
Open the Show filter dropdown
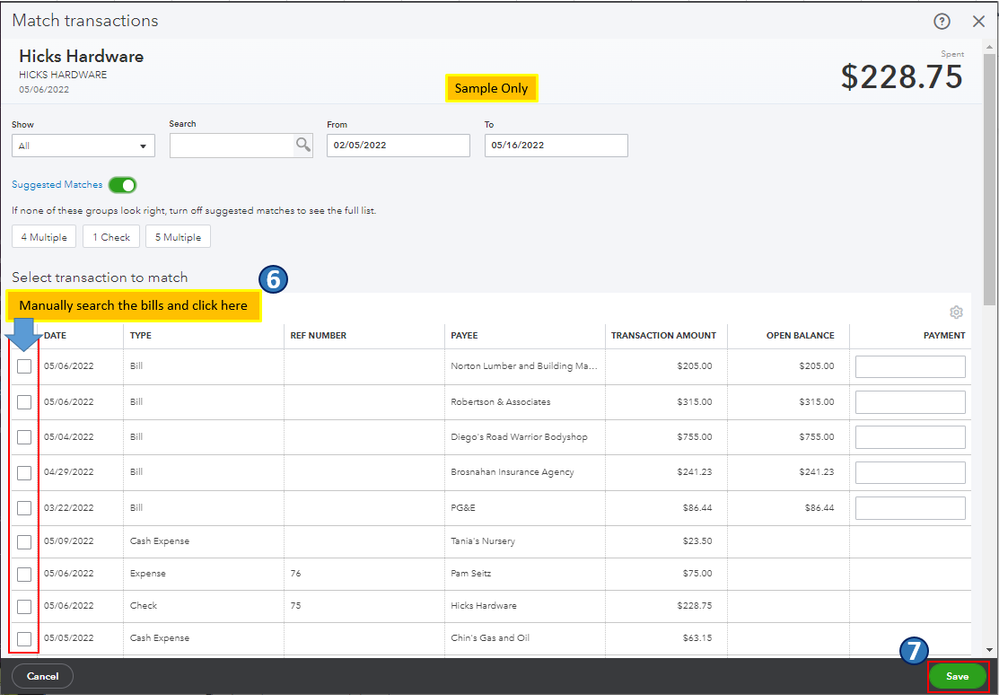[83, 146]
